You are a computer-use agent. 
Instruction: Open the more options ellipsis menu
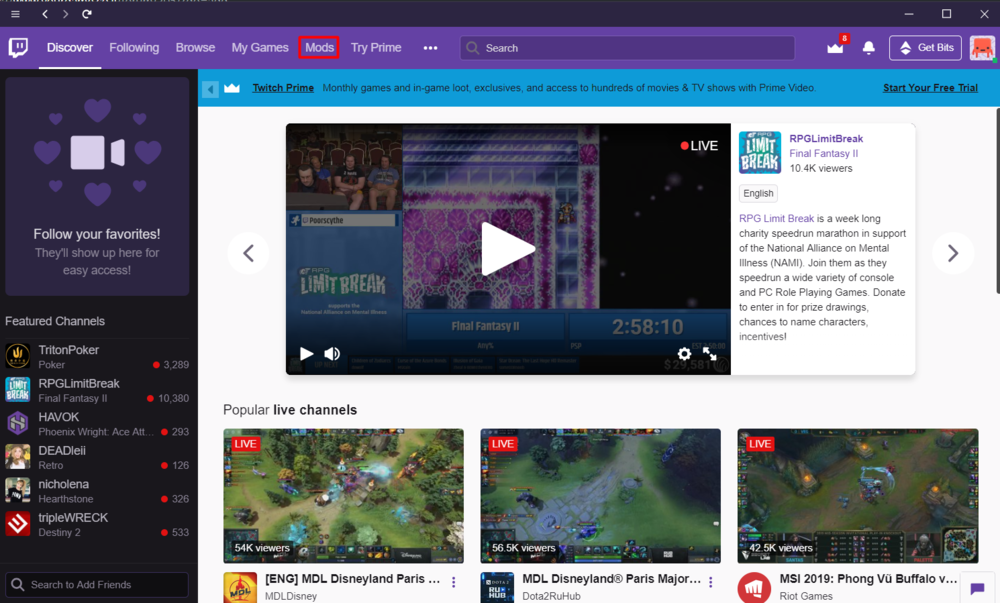click(430, 48)
